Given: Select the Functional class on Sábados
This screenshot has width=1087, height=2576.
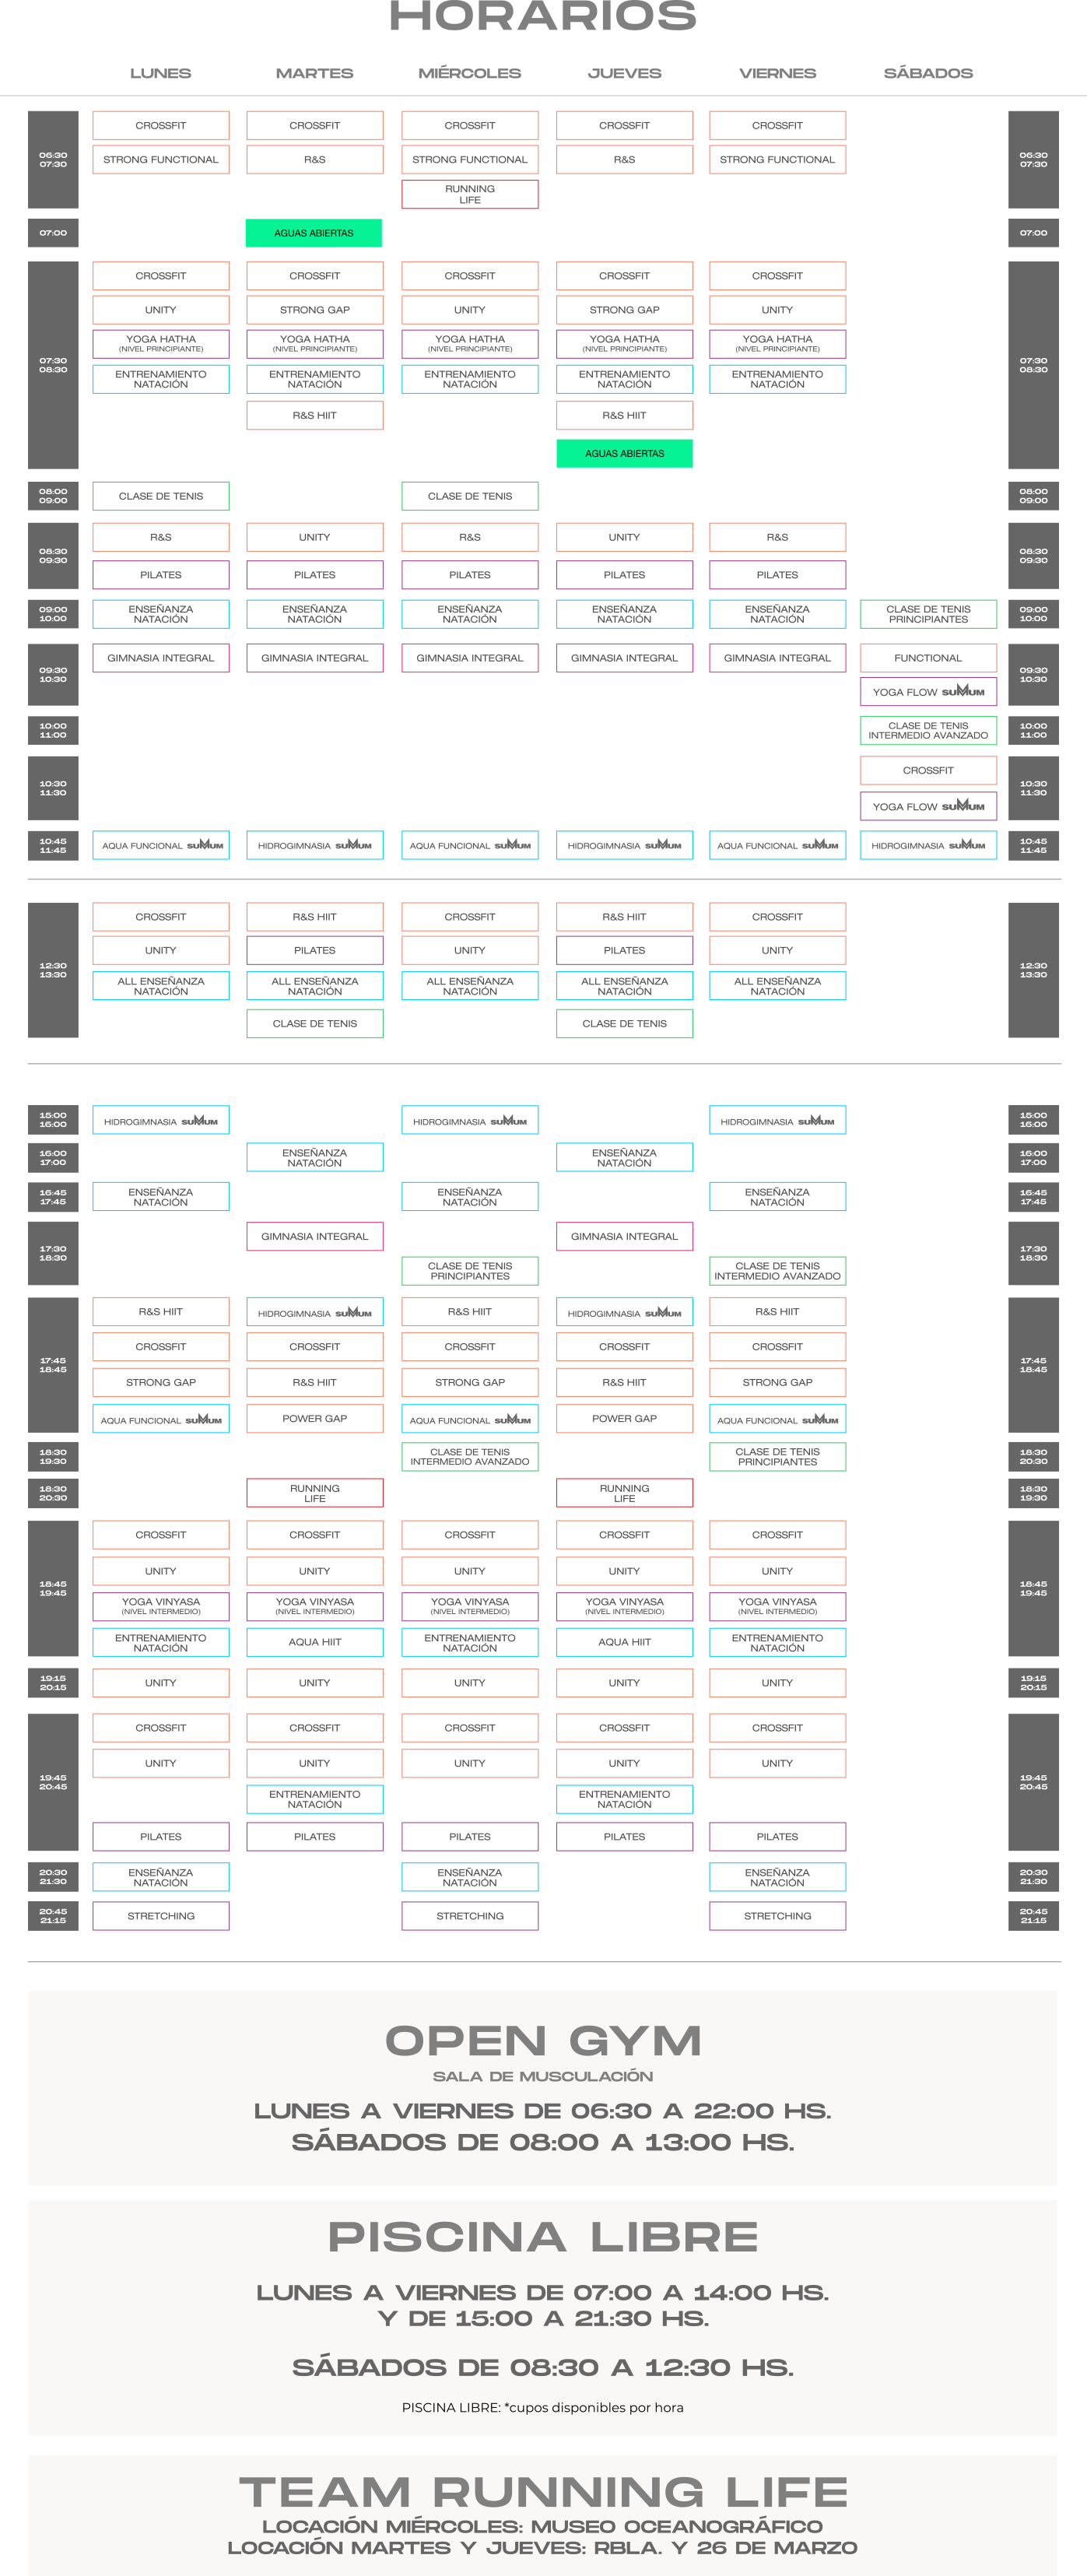Looking at the screenshot, I should click(927, 658).
